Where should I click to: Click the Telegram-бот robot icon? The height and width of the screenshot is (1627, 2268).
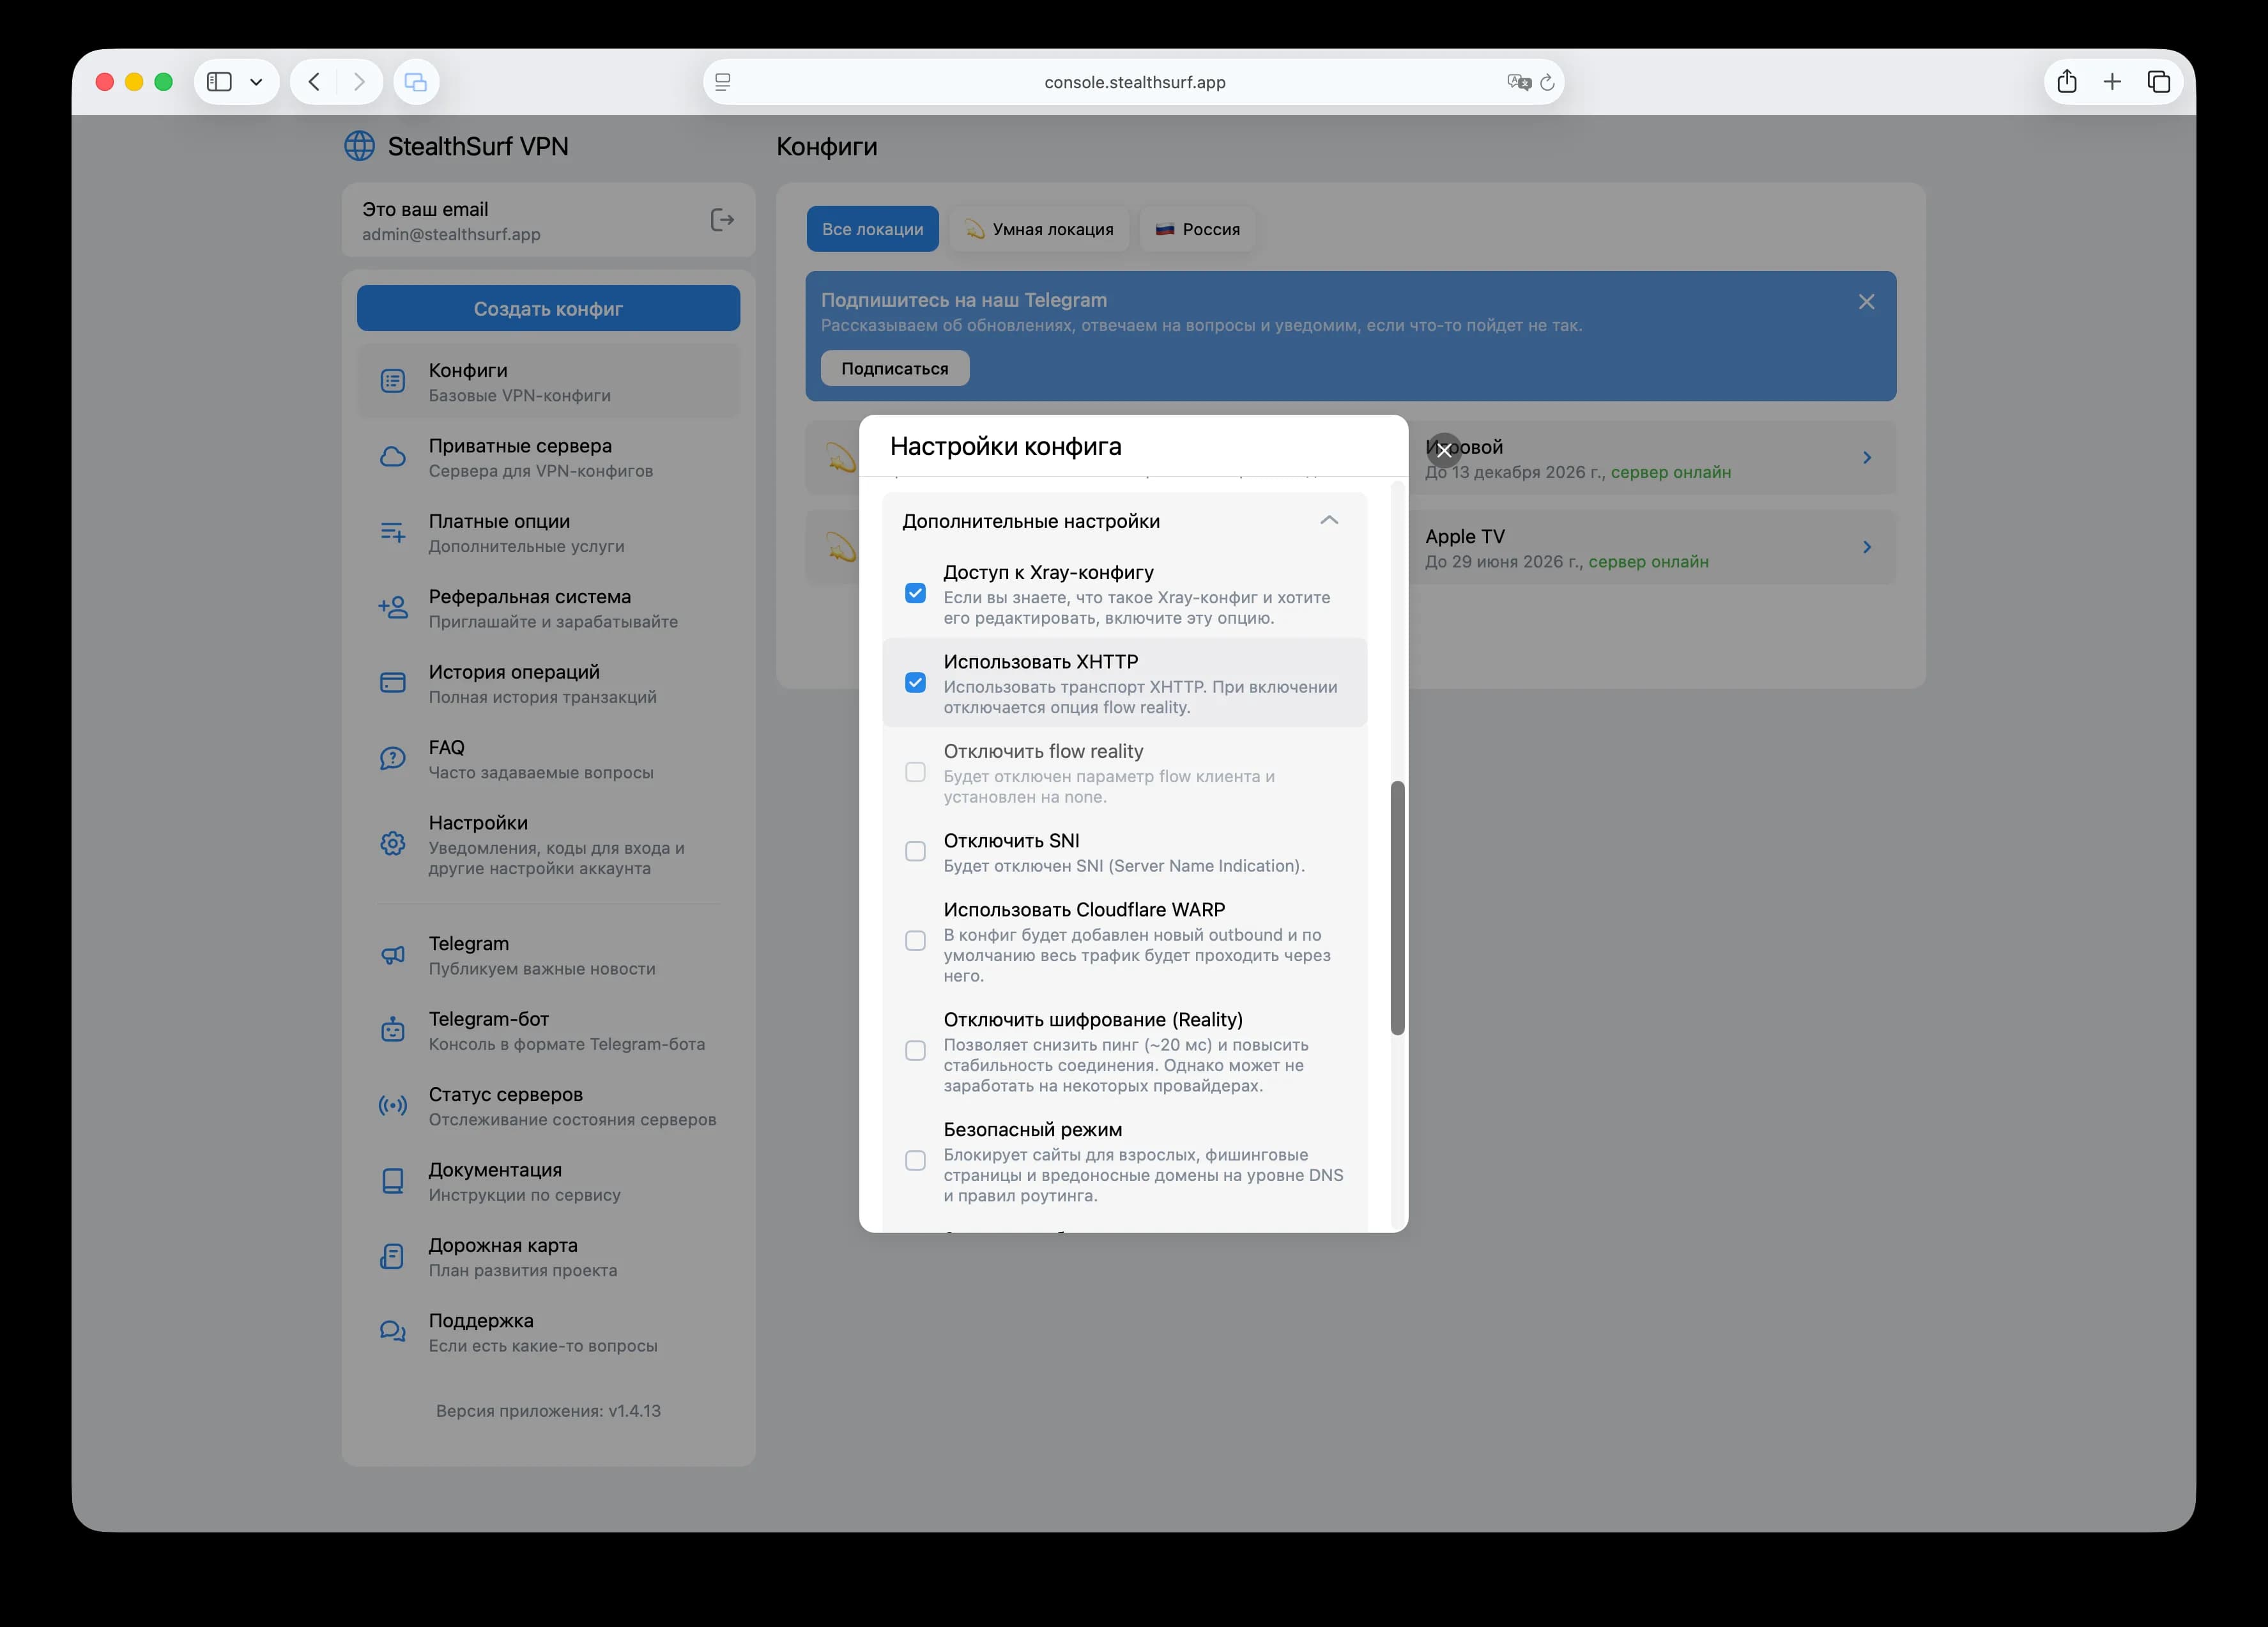point(393,1030)
